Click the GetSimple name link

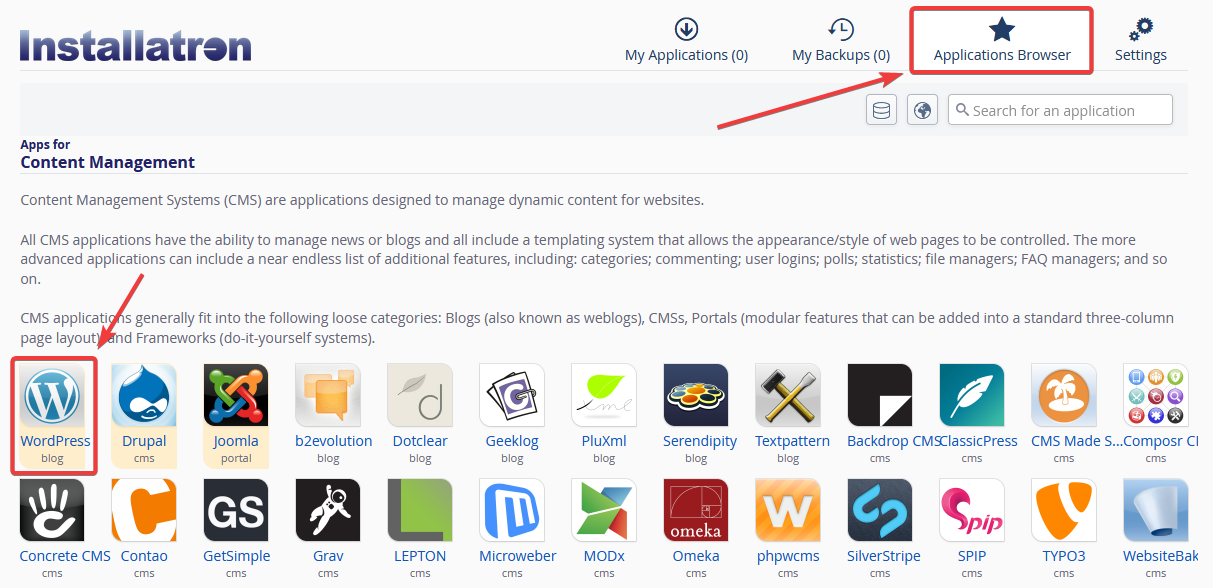point(236,556)
